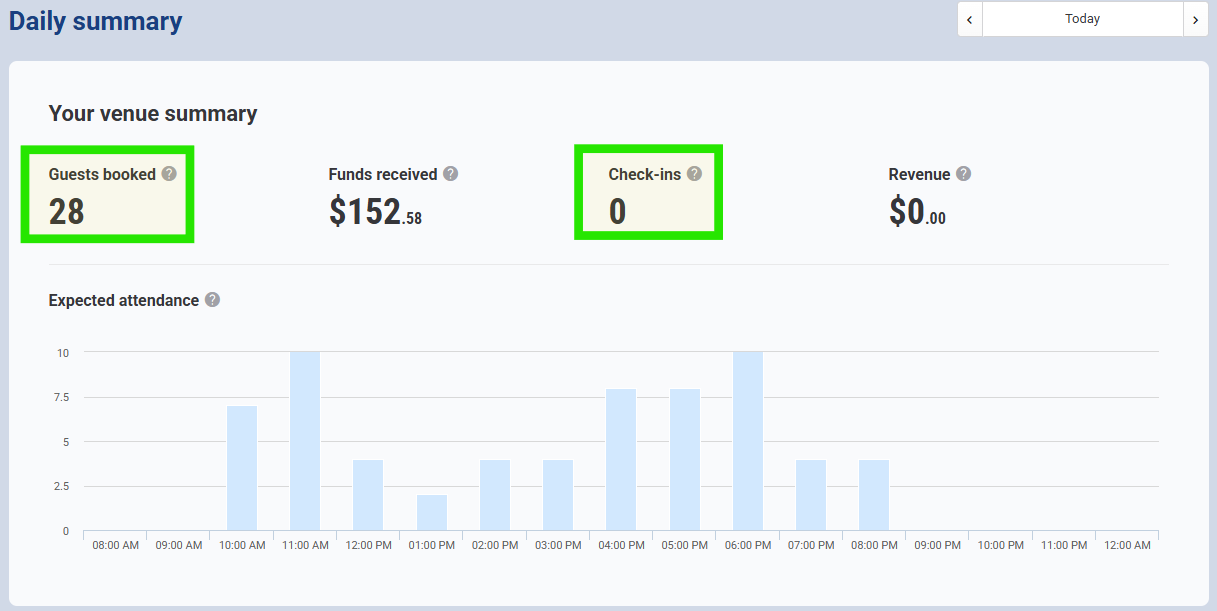This screenshot has height=611, width=1217.
Task: Go to the previous day arrow
Action: point(969,19)
